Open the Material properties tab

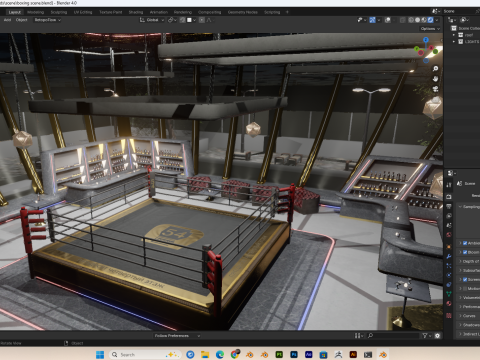(x=449, y=303)
